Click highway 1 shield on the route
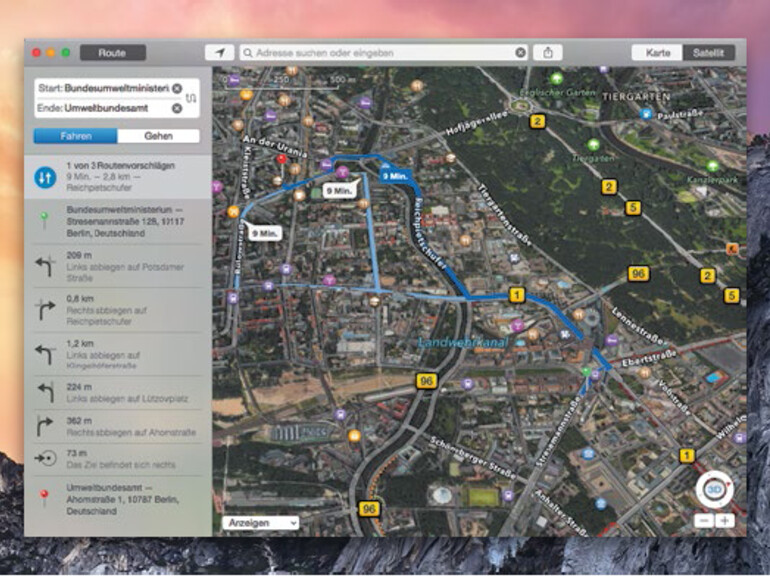This screenshot has width=770, height=578. (516, 295)
